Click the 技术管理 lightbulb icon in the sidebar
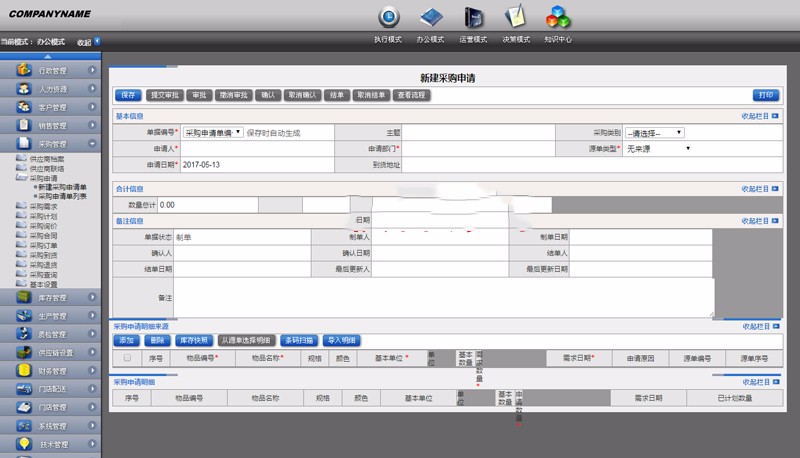This screenshot has height=458, width=800. tap(23, 444)
